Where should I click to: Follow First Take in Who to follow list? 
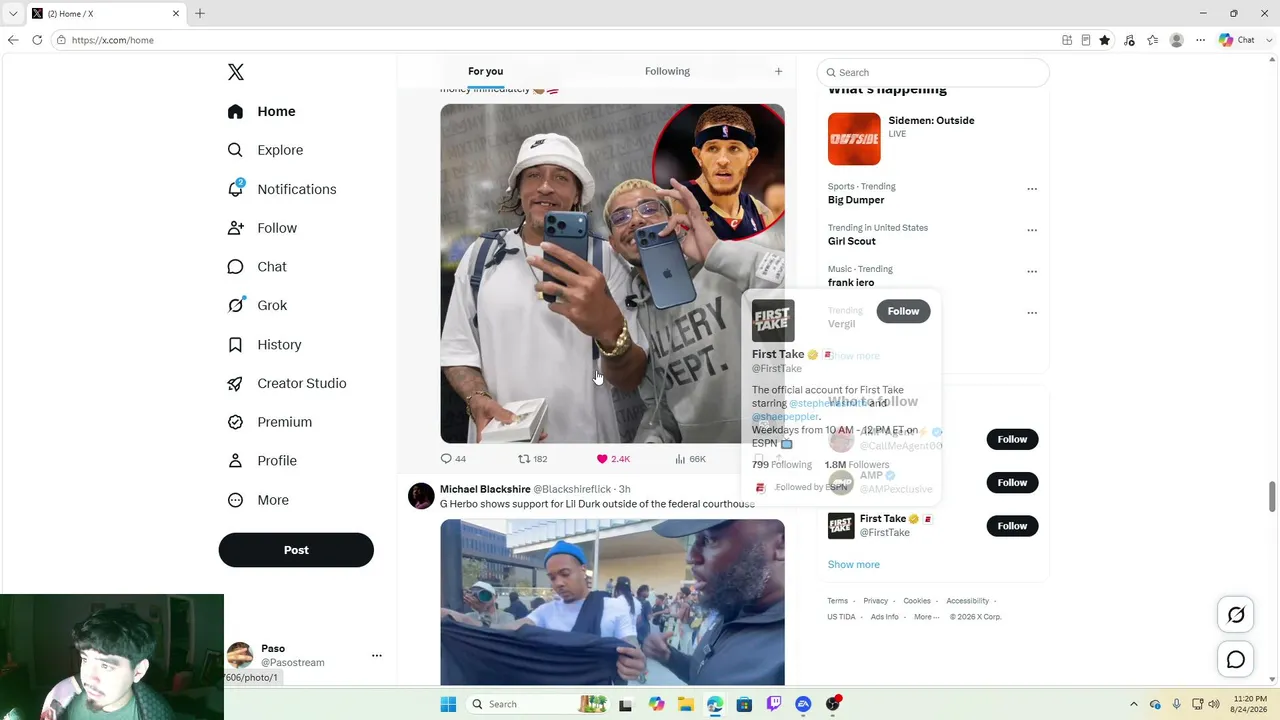[x=1012, y=526]
